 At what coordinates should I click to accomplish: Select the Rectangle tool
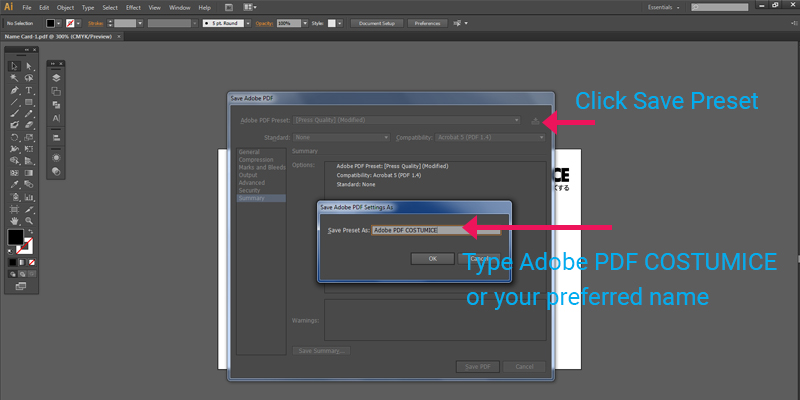point(29,102)
